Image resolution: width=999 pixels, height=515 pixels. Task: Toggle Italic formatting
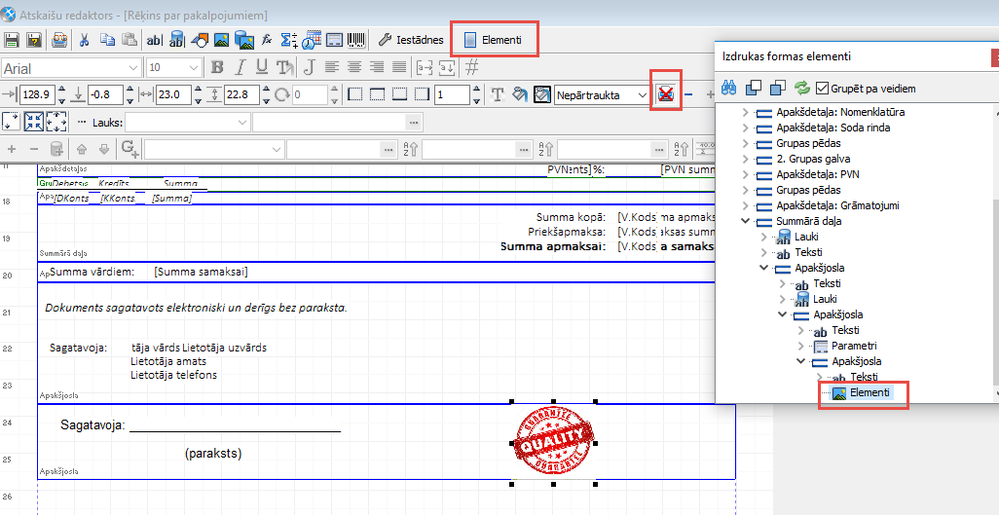(x=240, y=66)
